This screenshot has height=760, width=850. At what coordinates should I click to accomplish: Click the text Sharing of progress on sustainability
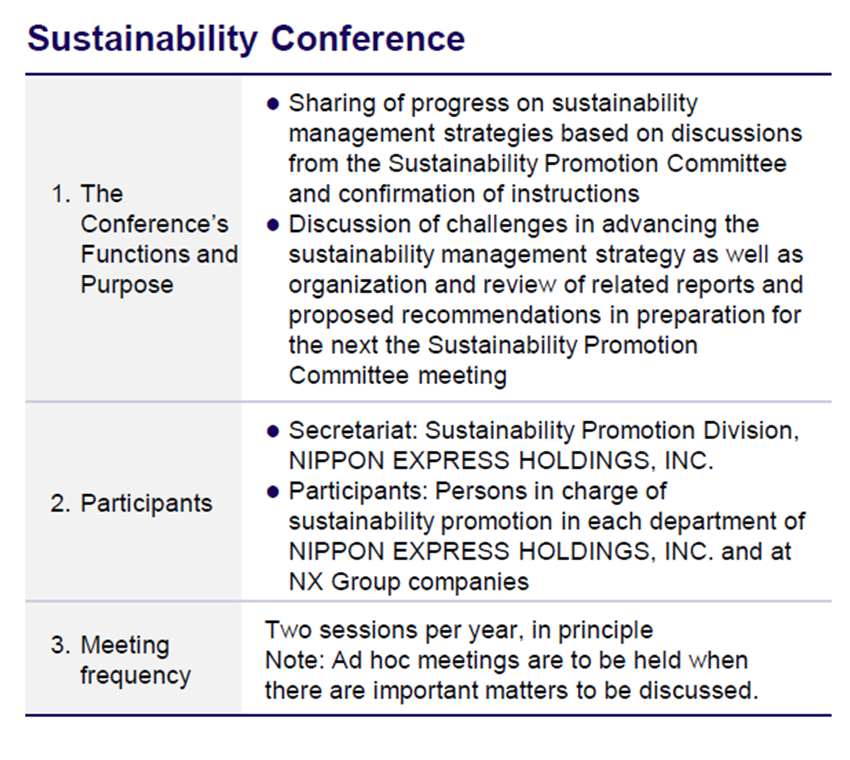493,104
